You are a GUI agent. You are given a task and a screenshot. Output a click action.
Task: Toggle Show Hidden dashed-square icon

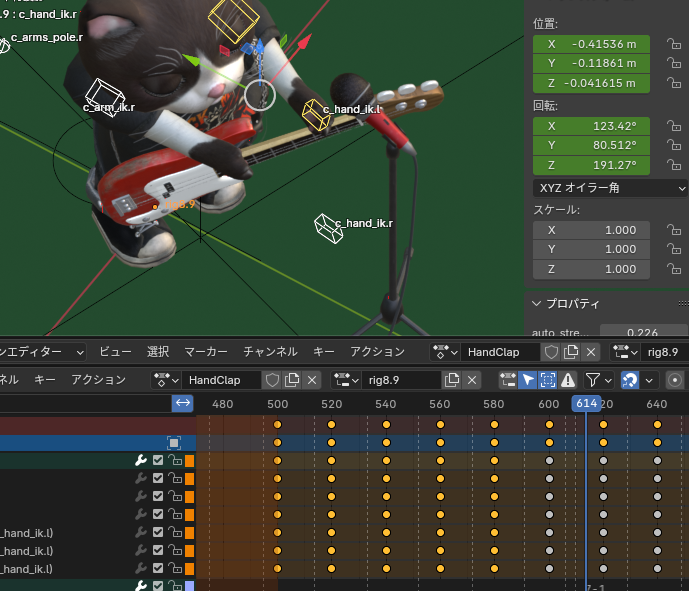tap(548, 380)
